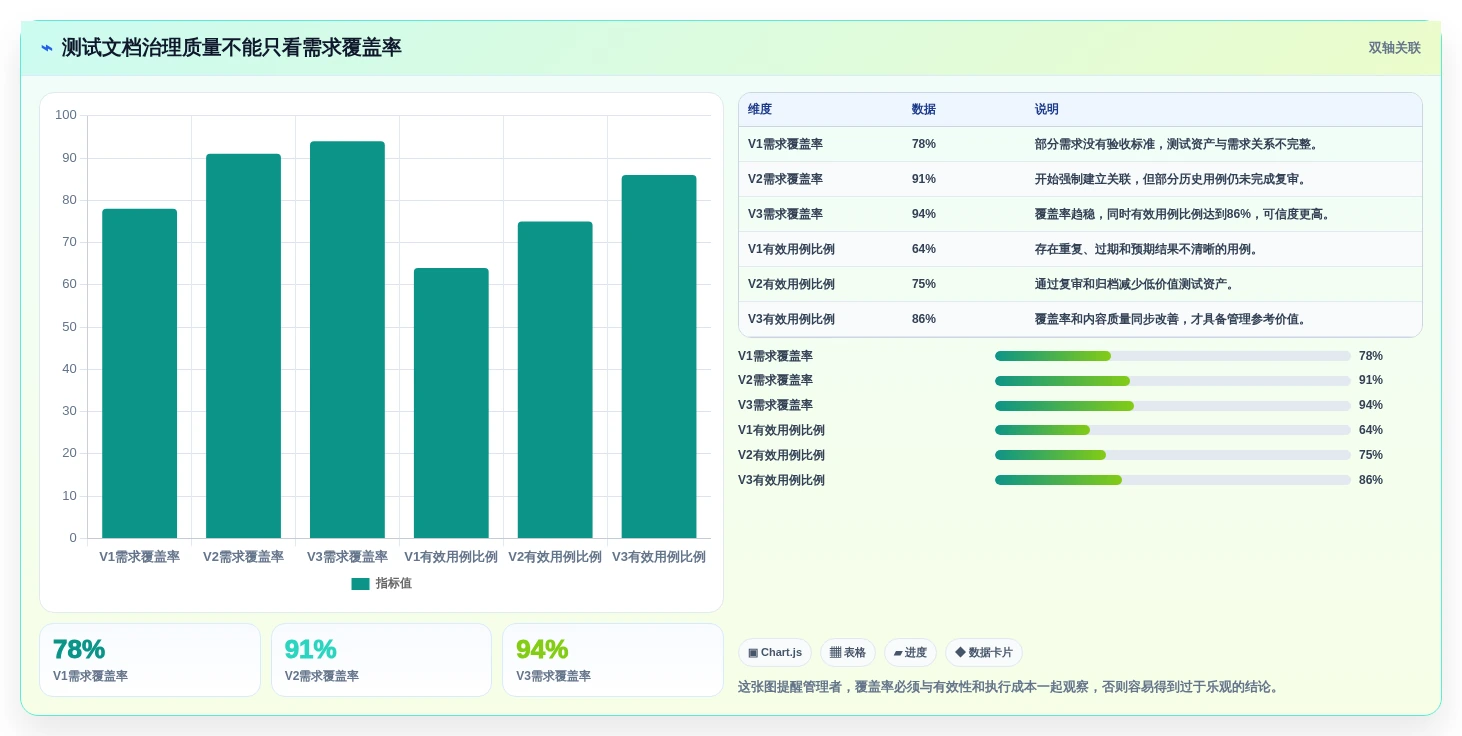Click description starting 开始强制建立关联
This screenshot has height=736, width=1462.
pos(1173,180)
